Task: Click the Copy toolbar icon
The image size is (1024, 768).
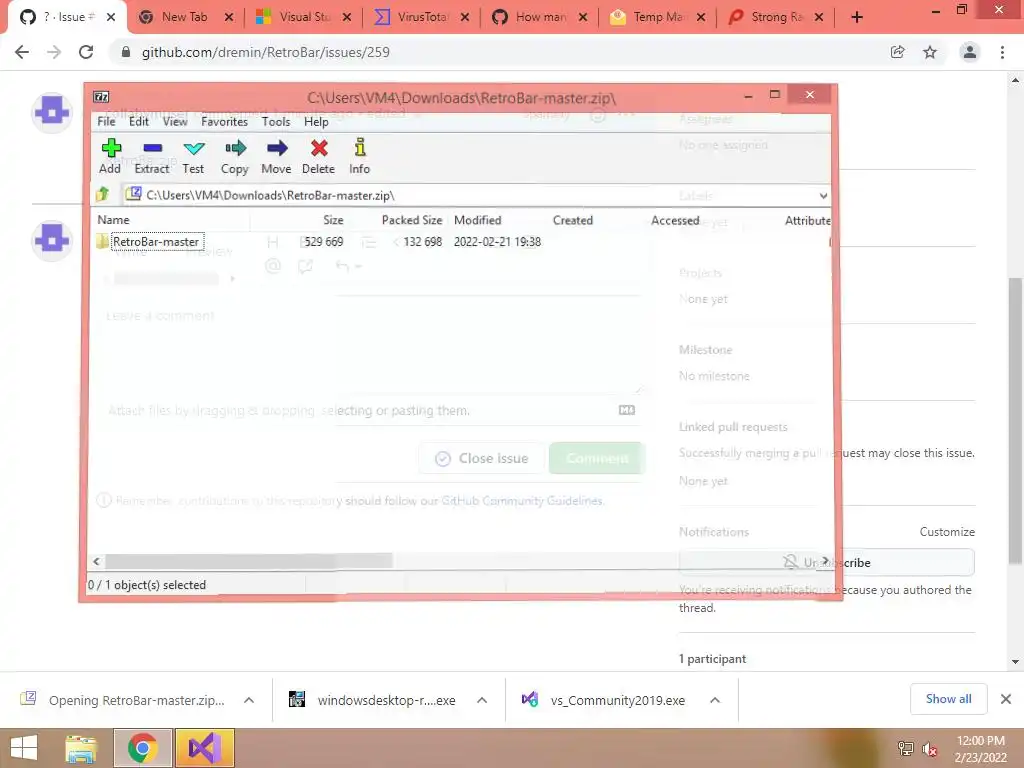Action: [234, 156]
